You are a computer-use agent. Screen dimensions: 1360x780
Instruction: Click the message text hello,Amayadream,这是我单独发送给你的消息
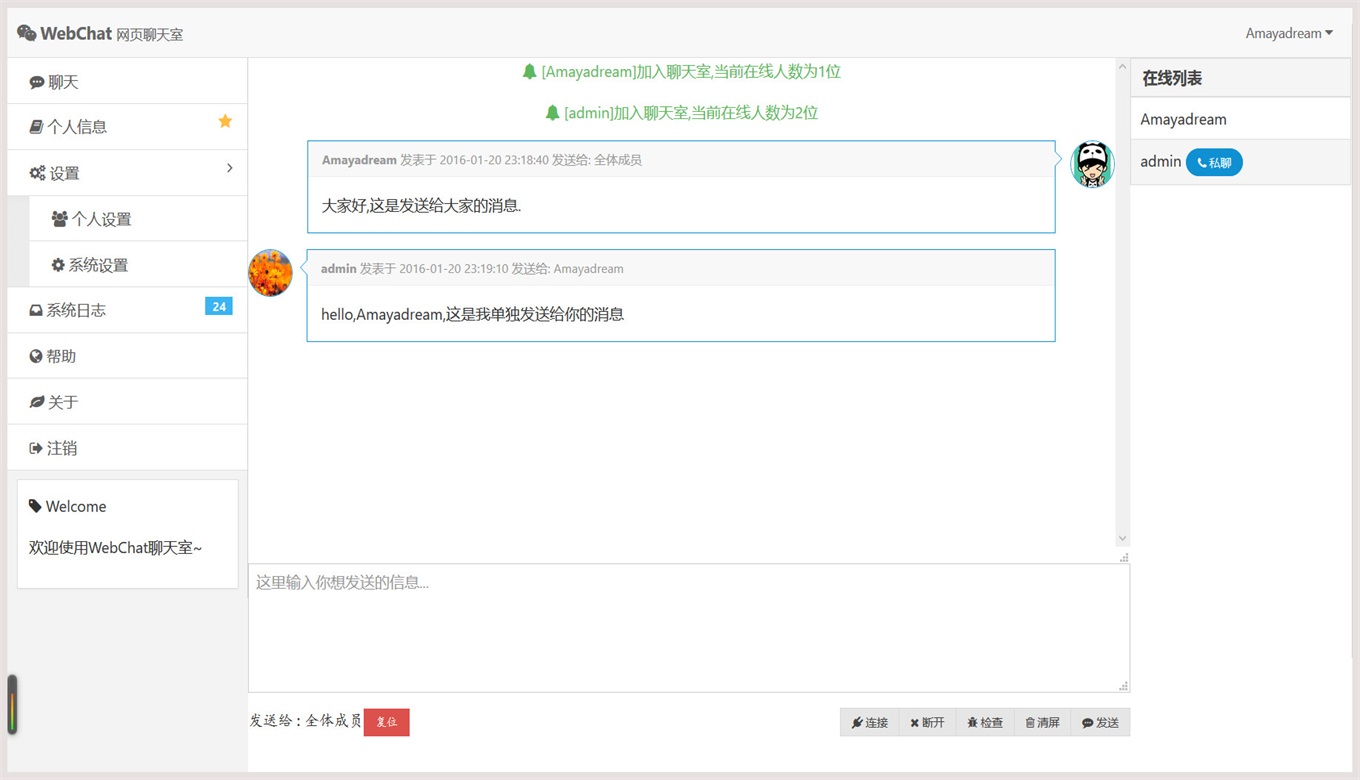[x=472, y=315]
